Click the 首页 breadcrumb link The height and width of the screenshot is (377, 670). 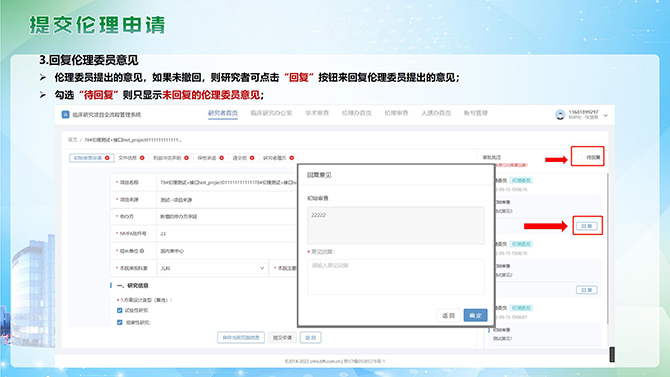[x=73, y=140]
